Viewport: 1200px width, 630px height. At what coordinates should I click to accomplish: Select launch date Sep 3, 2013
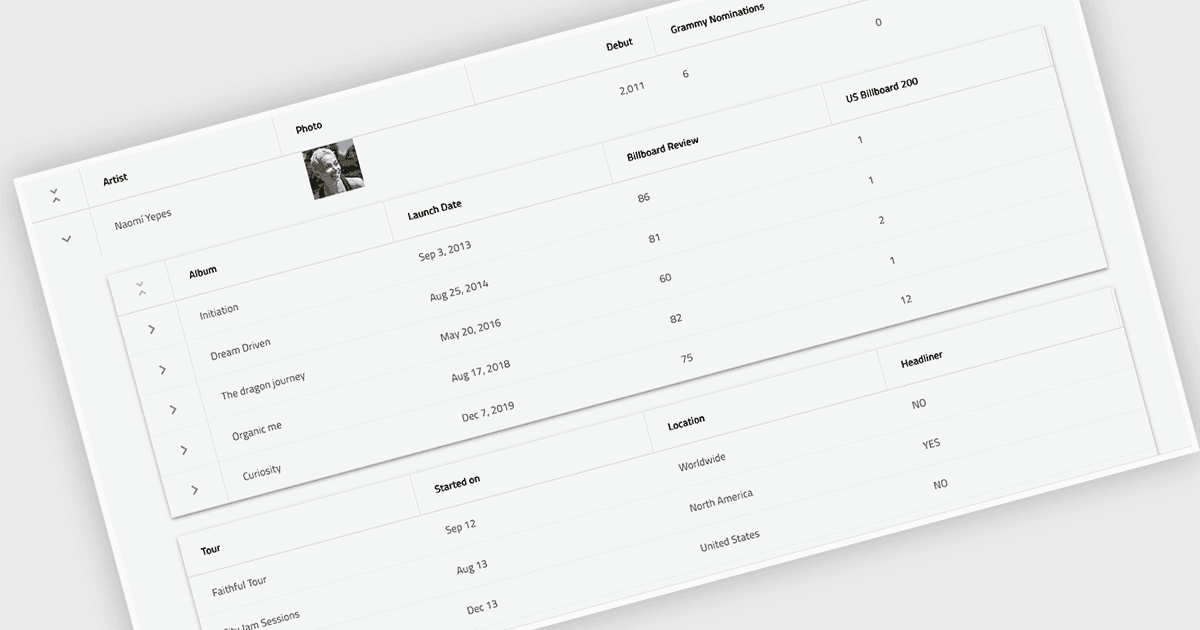[x=444, y=251]
